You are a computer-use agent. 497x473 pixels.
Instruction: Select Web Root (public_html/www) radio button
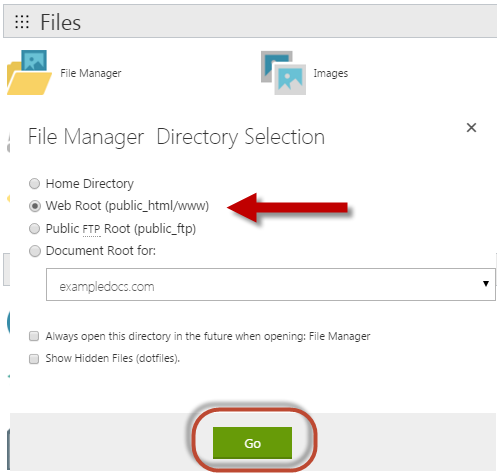click(34, 206)
